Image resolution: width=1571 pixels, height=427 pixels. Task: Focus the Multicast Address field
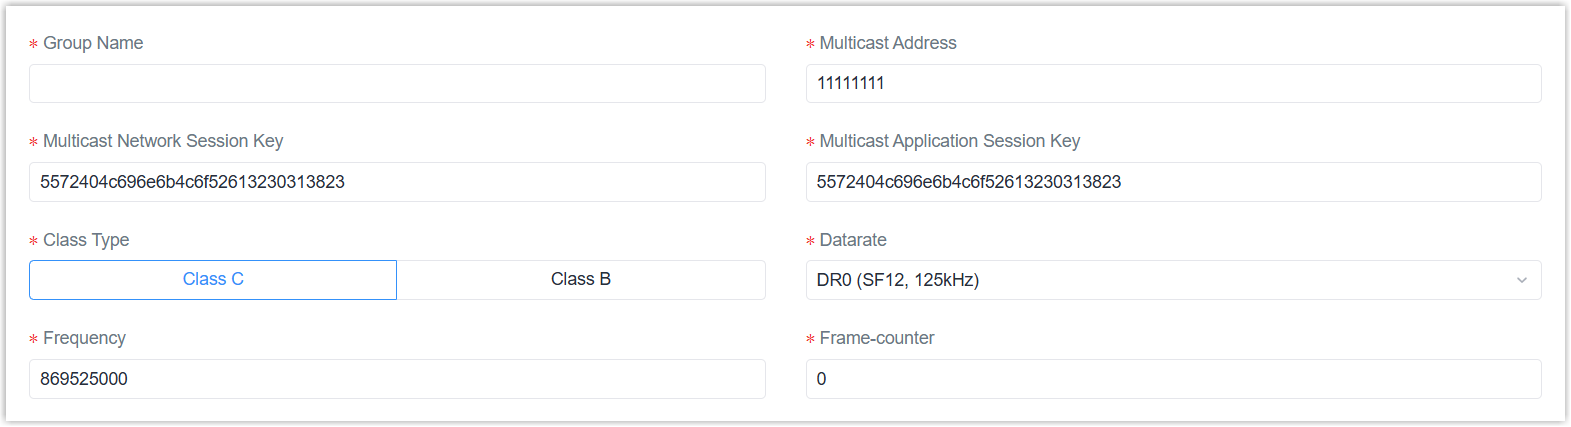[x=1173, y=84]
